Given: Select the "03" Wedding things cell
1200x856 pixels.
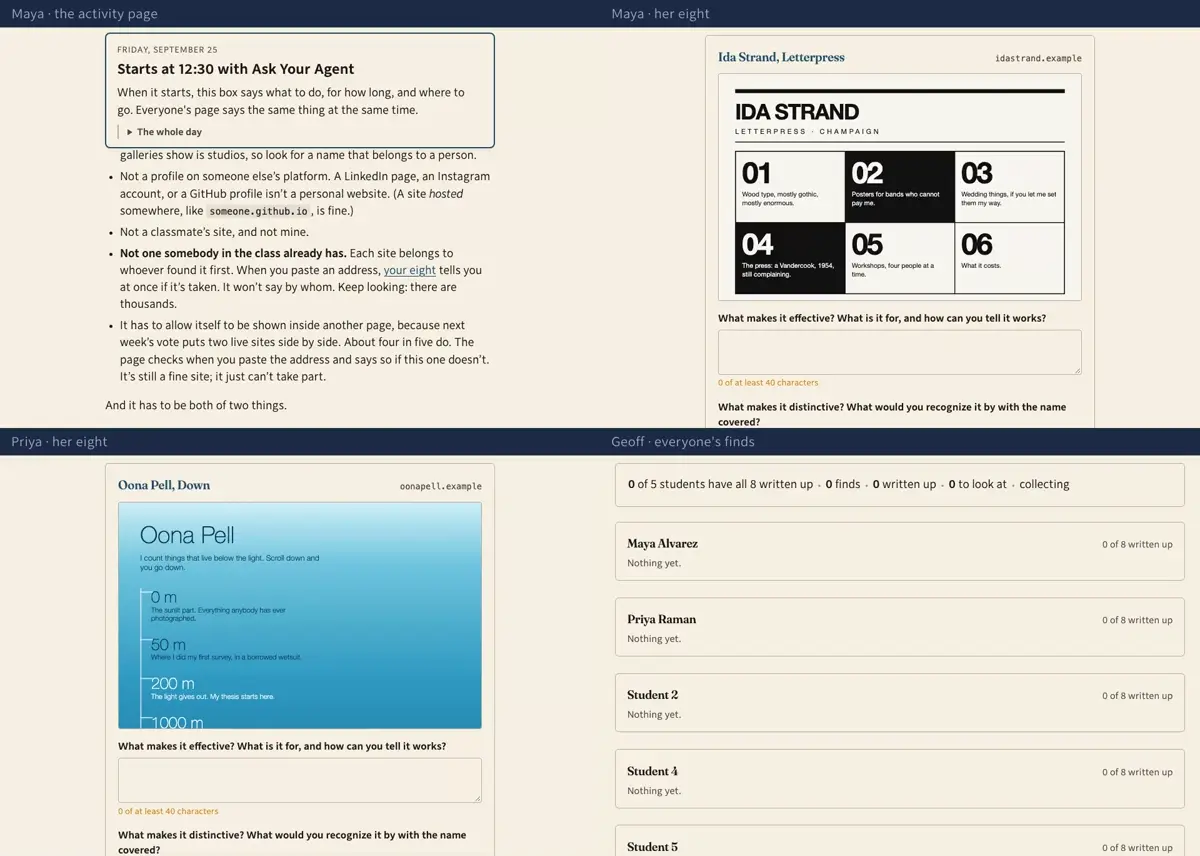Looking at the screenshot, I should tap(1010, 186).
